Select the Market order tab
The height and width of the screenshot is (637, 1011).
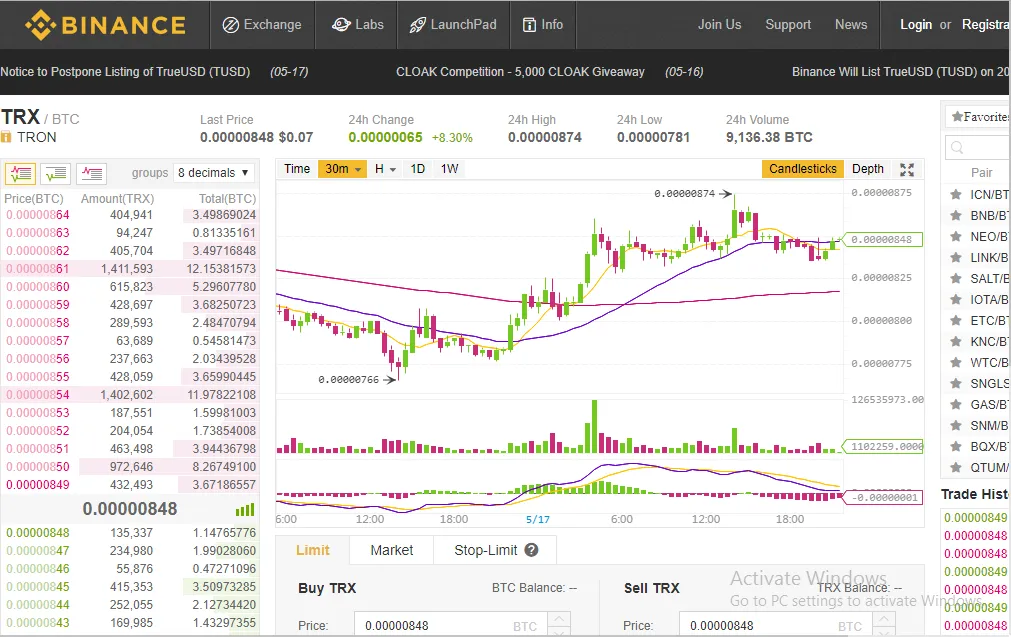point(391,550)
